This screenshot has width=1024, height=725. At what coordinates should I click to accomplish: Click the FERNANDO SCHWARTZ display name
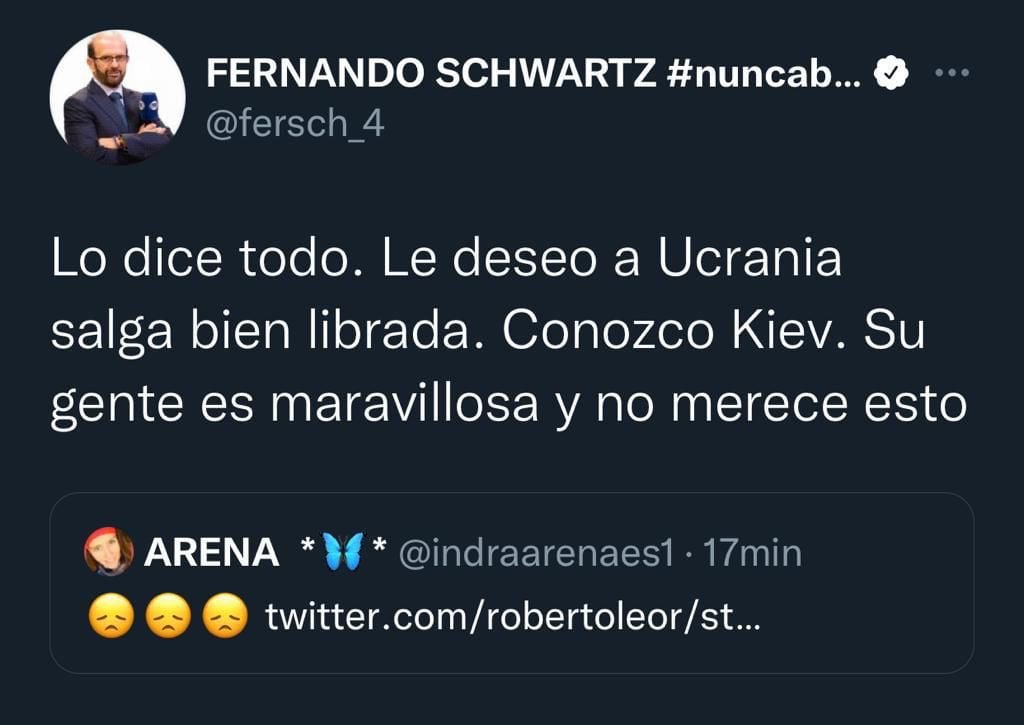point(431,72)
